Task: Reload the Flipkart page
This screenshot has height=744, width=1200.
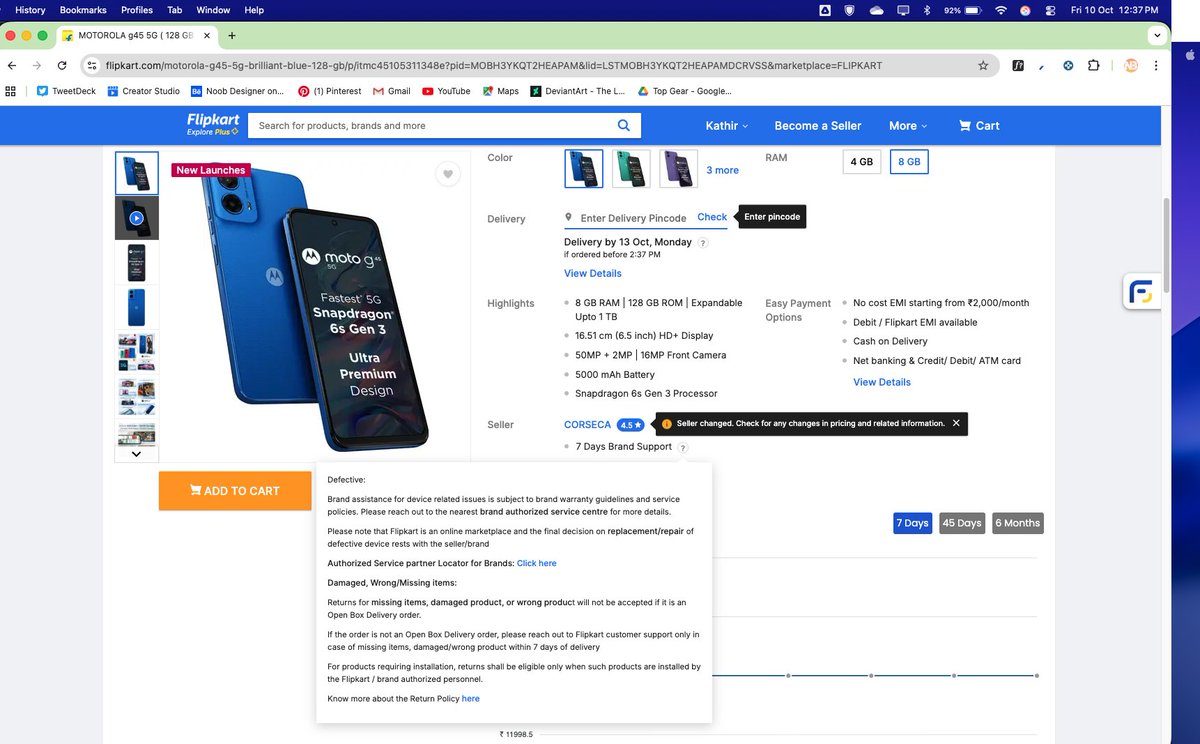Action: point(62,65)
